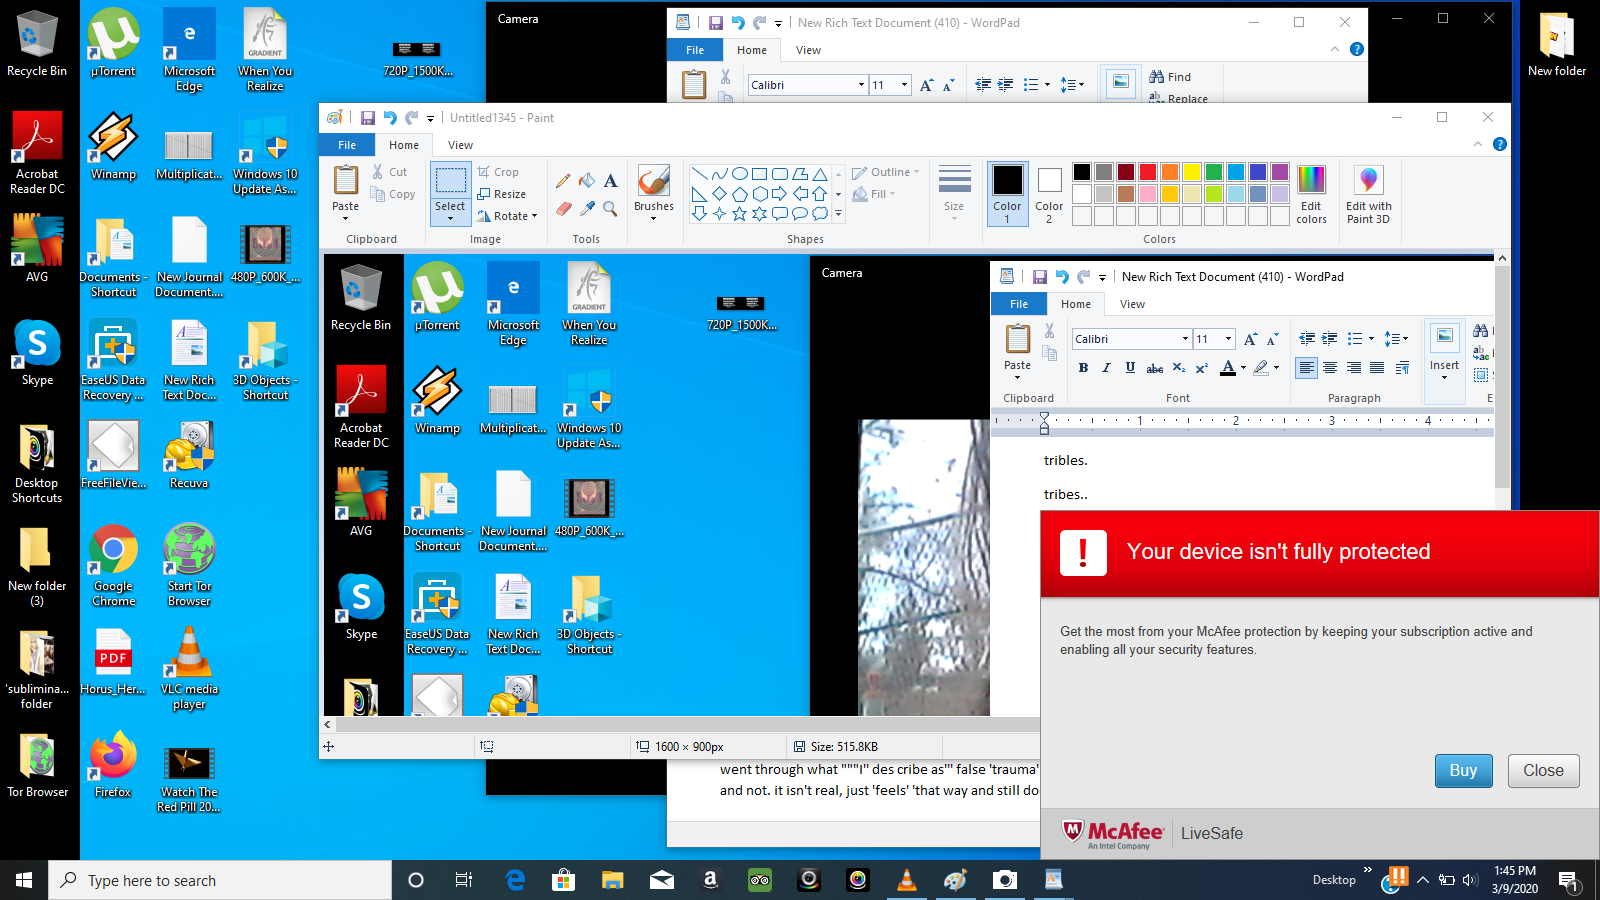
Task: Click the volume icon in system tray
Action: coord(1469,880)
